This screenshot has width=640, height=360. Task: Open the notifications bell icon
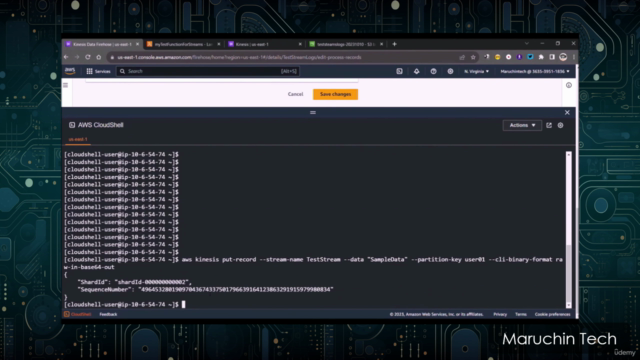pos(416,71)
